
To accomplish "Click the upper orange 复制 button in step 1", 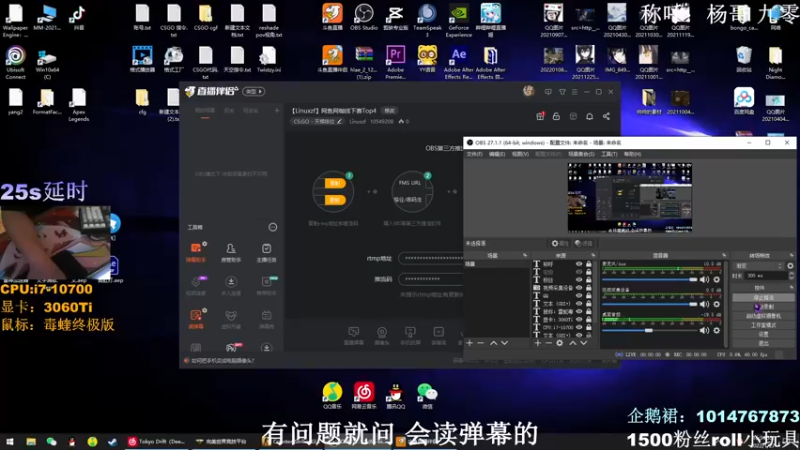I will [x=335, y=183].
